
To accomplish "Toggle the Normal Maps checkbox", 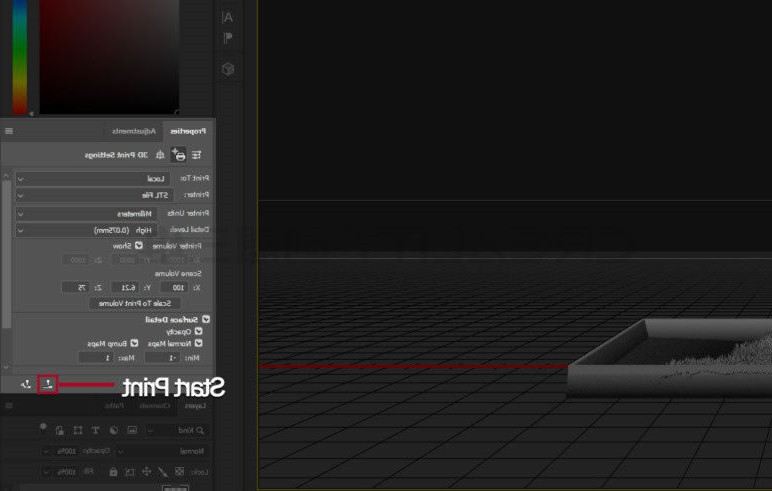I will coord(198,343).
